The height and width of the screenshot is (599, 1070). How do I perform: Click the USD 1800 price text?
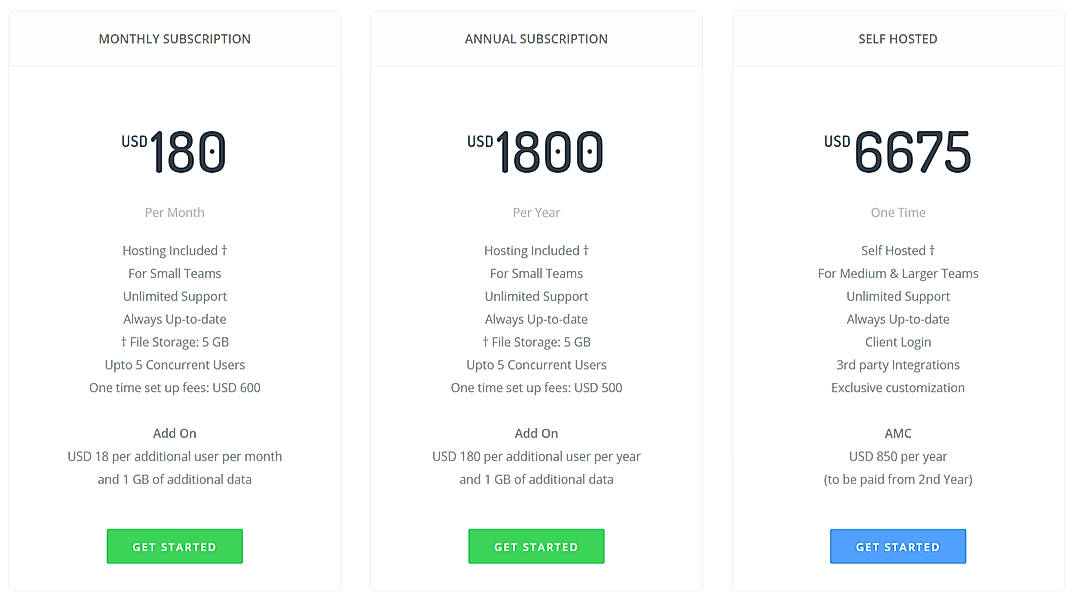coord(536,152)
